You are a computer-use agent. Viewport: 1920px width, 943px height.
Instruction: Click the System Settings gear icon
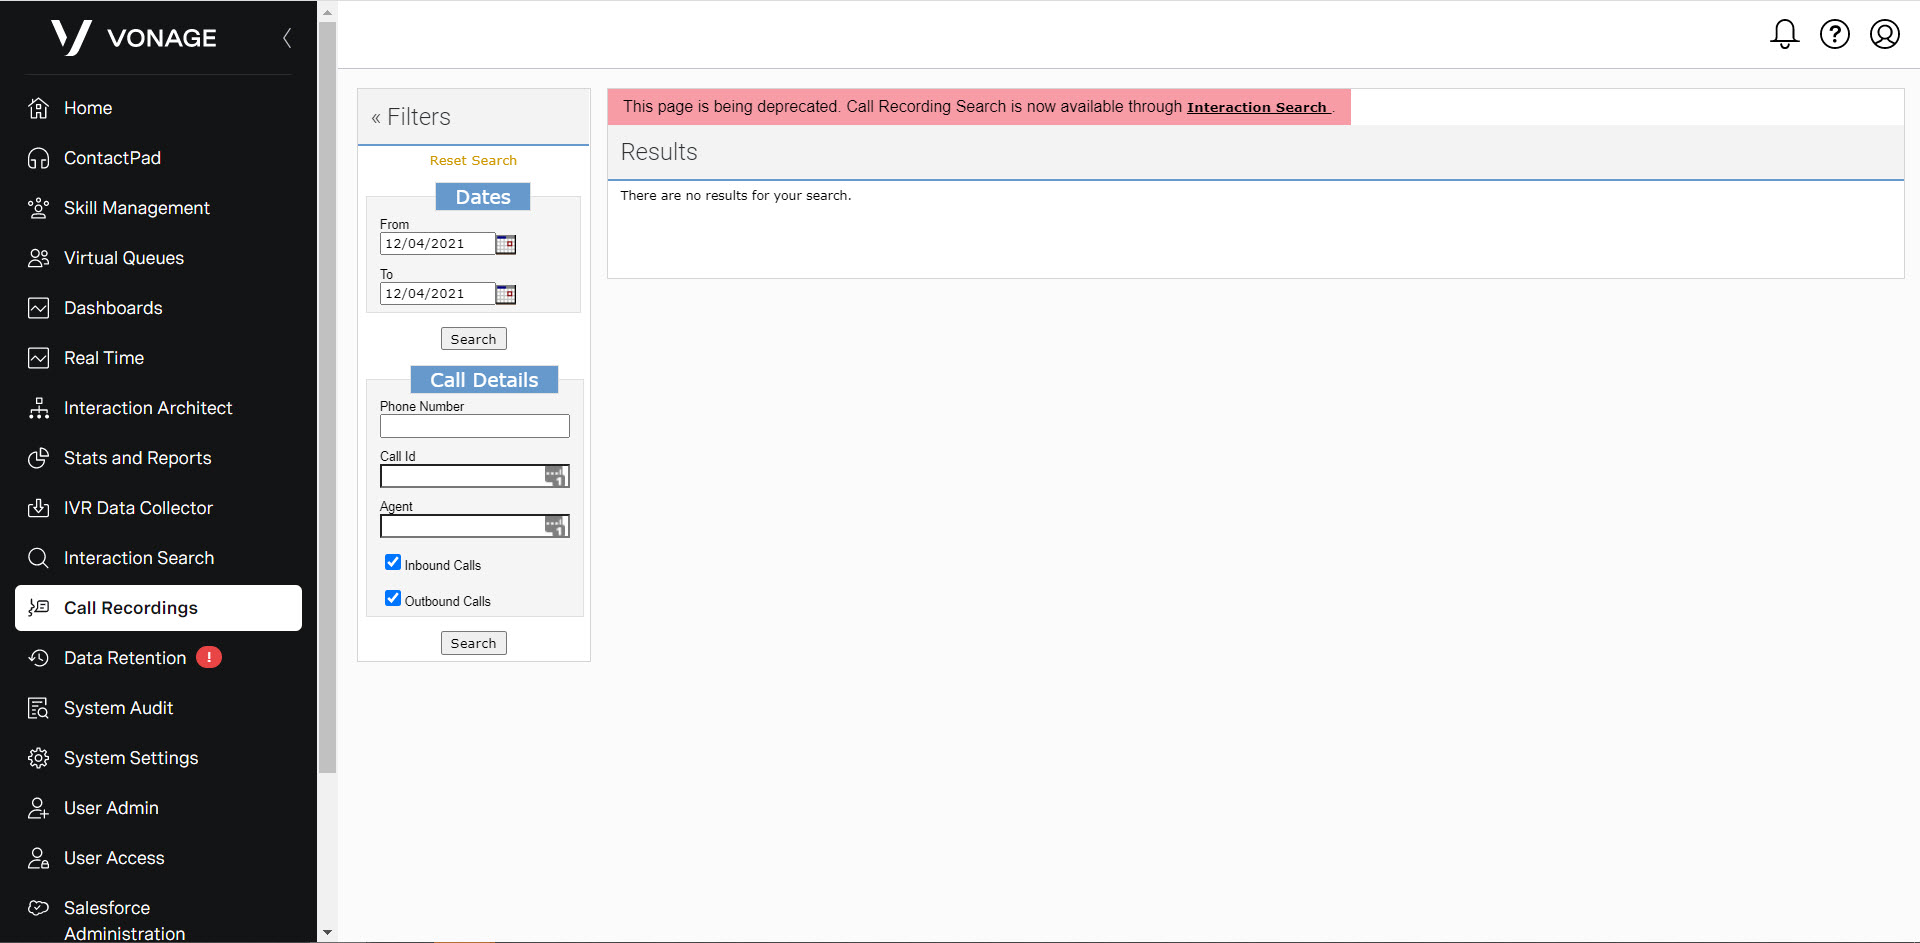pyautogui.click(x=38, y=758)
